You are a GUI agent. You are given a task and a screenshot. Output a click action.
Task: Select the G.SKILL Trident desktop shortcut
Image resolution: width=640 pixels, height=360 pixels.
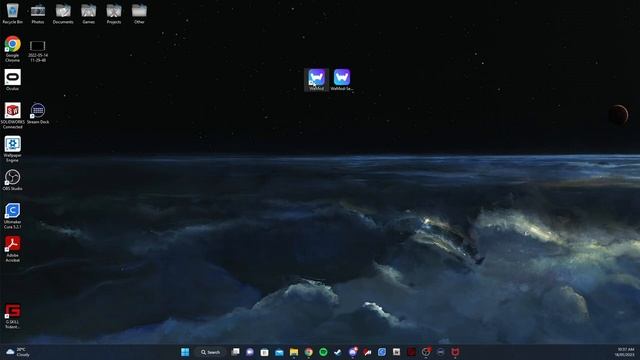click(13, 316)
